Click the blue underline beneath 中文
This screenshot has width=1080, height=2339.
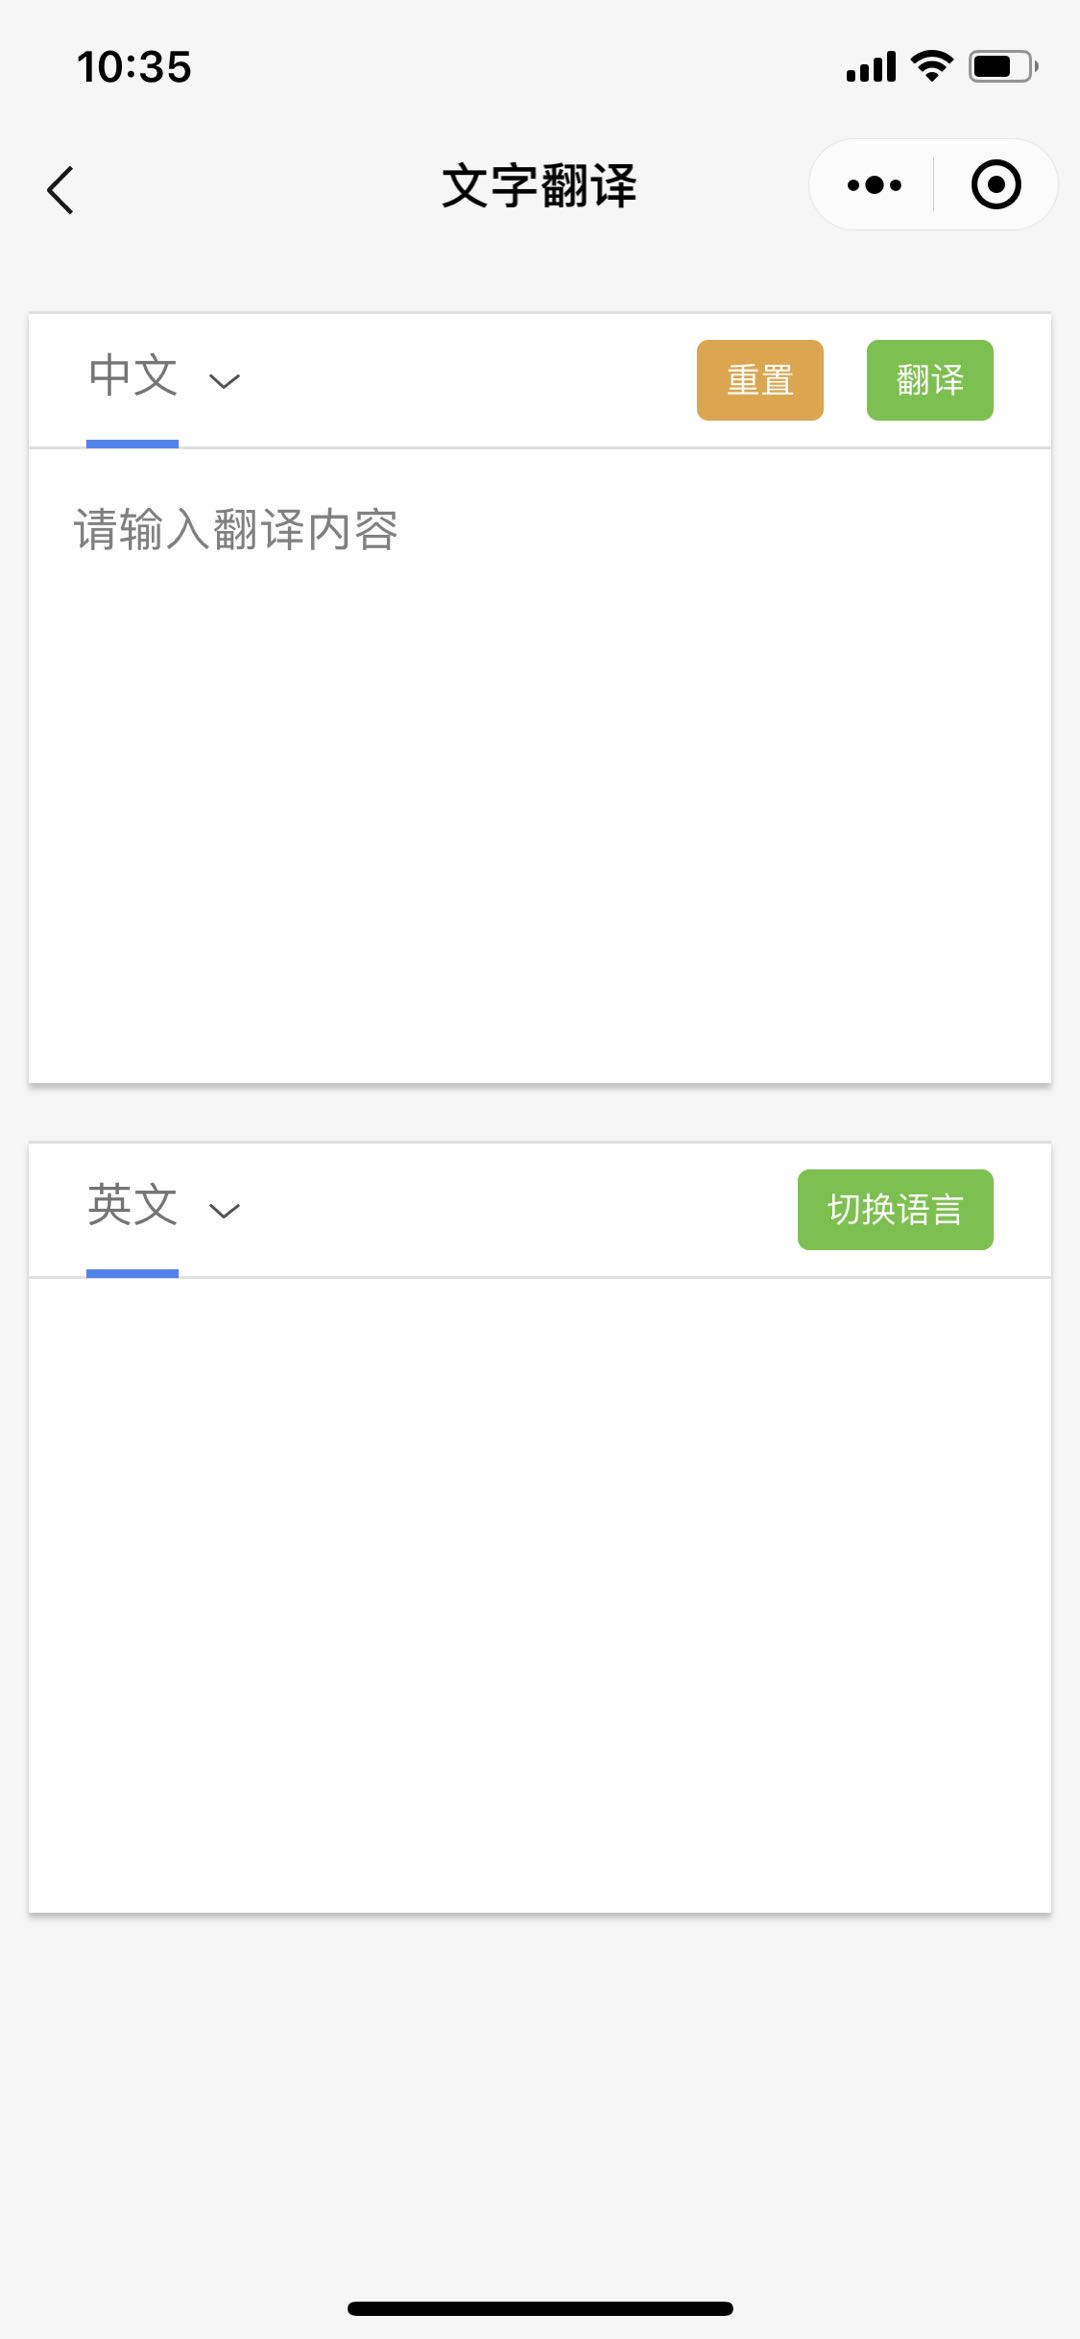[132, 444]
